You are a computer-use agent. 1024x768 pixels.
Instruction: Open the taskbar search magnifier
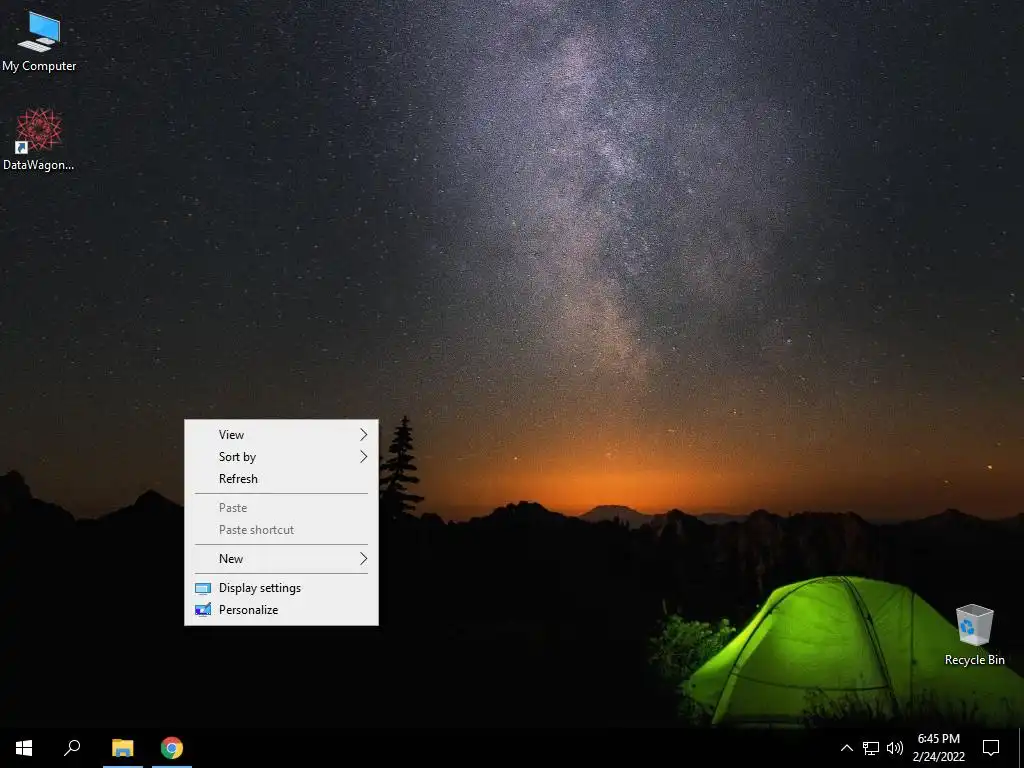[72, 748]
